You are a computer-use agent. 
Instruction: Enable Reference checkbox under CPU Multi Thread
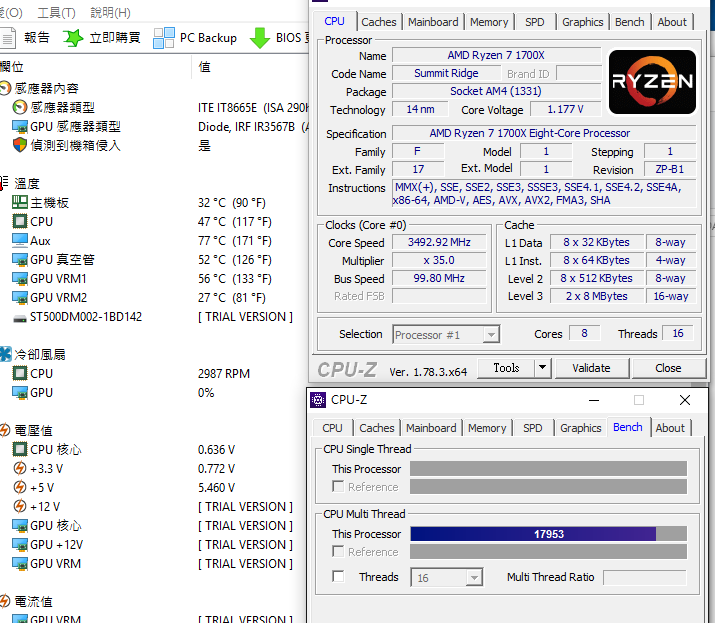[338, 551]
